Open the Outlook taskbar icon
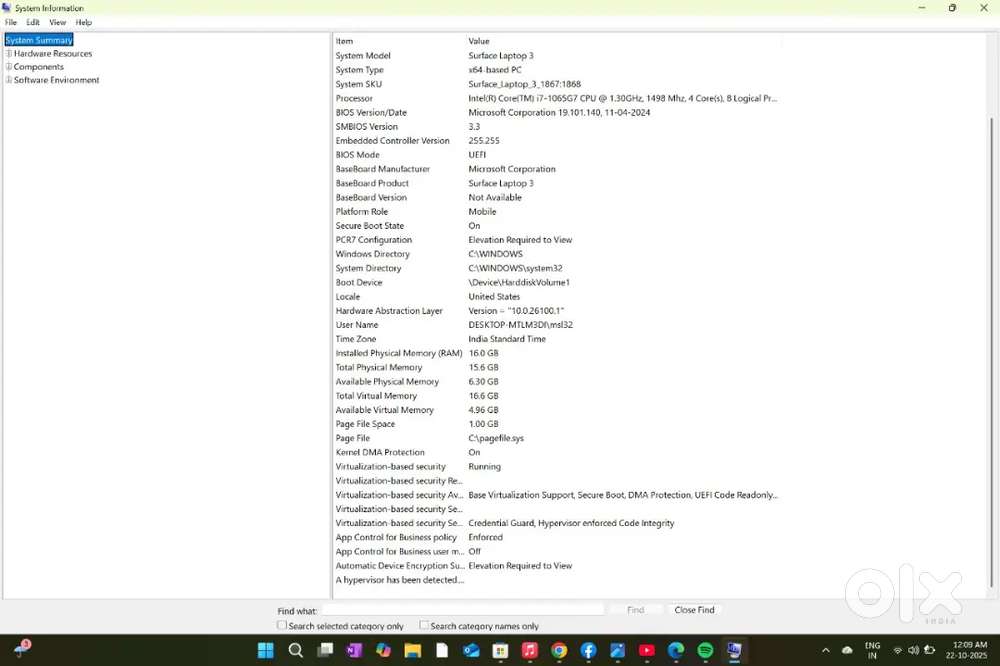This screenshot has height=666, width=1000. pyautogui.click(x=471, y=651)
